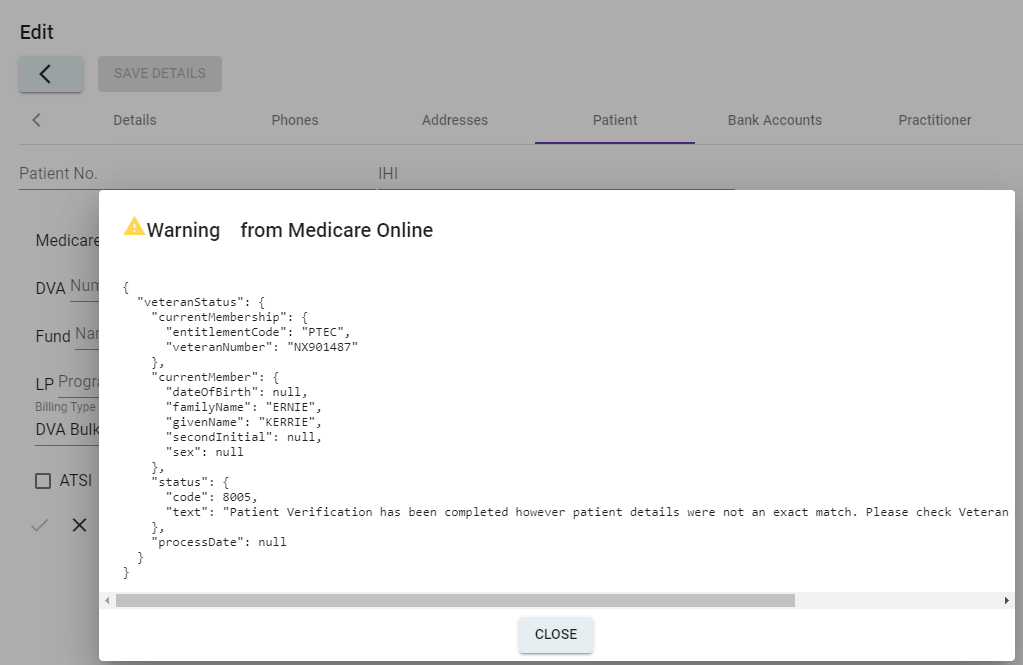This screenshot has width=1023, height=665.
Task: Click the DVA Number field
Action: click(x=84, y=287)
